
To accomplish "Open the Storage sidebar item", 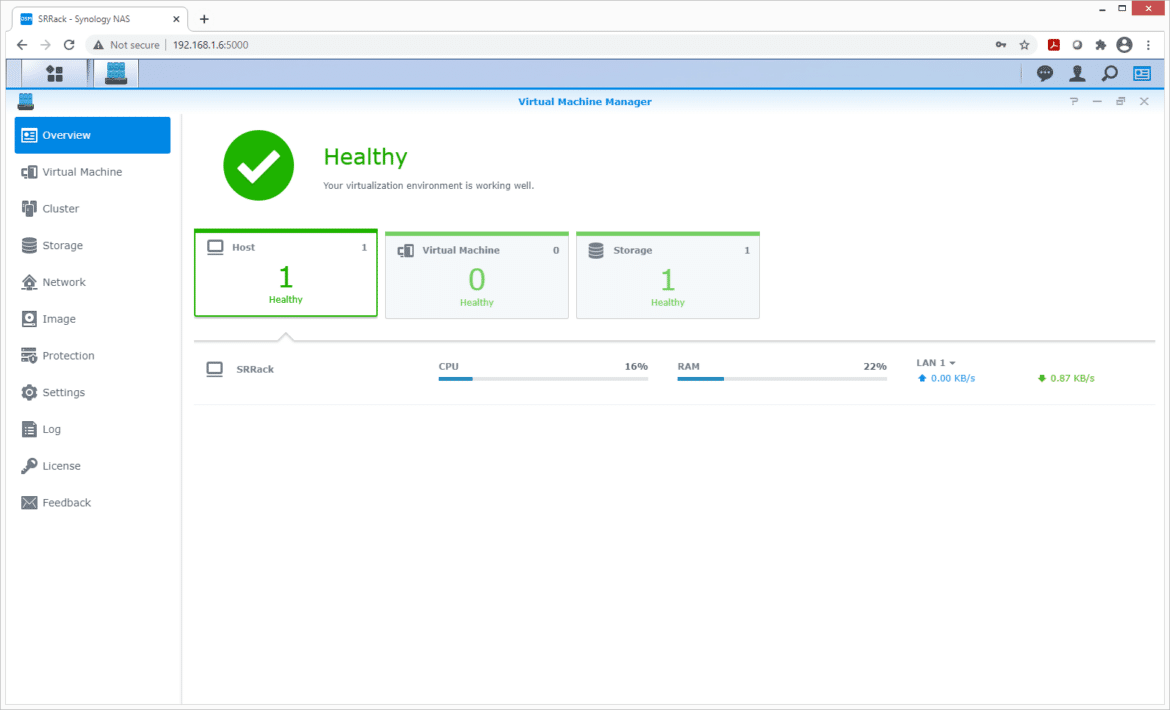I will click(93, 245).
